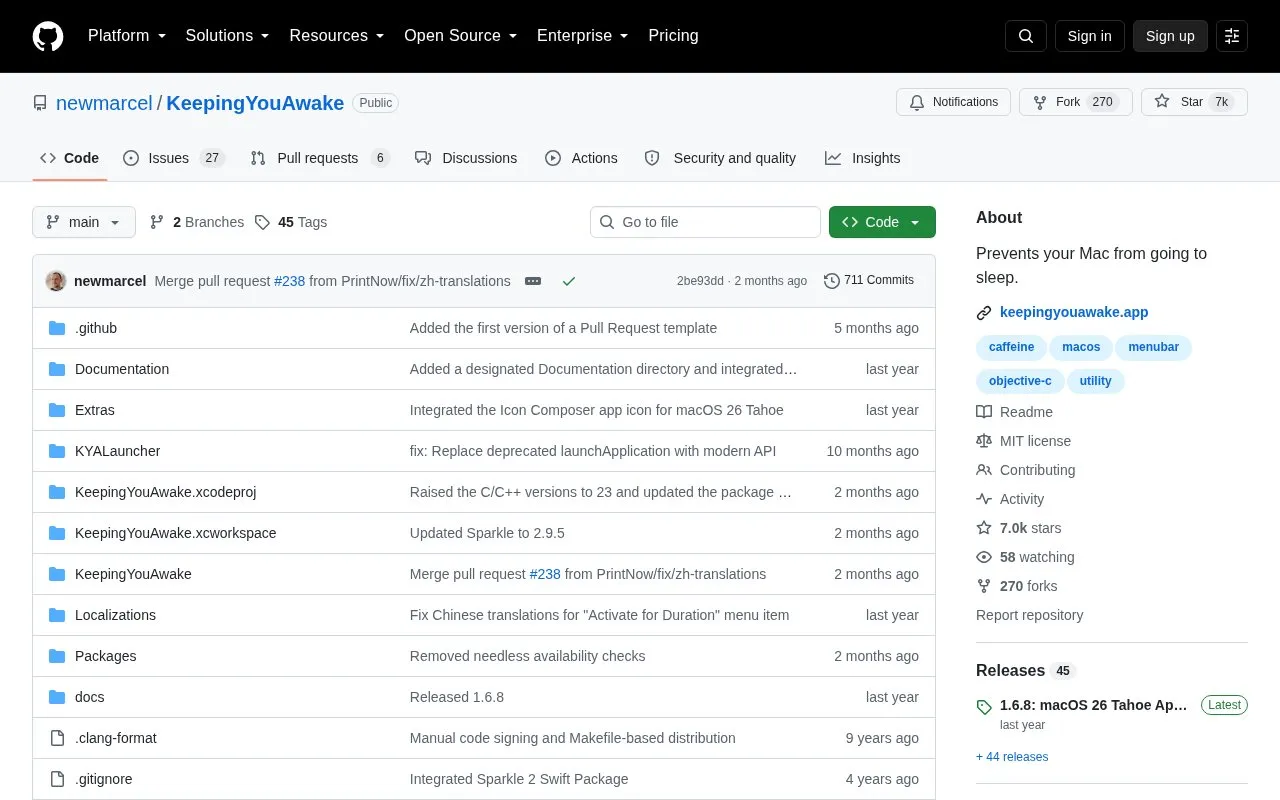Expand the green Code dropdown
This screenshot has width=1280, height=800.
pyautogui.click(x=882, y=222)
